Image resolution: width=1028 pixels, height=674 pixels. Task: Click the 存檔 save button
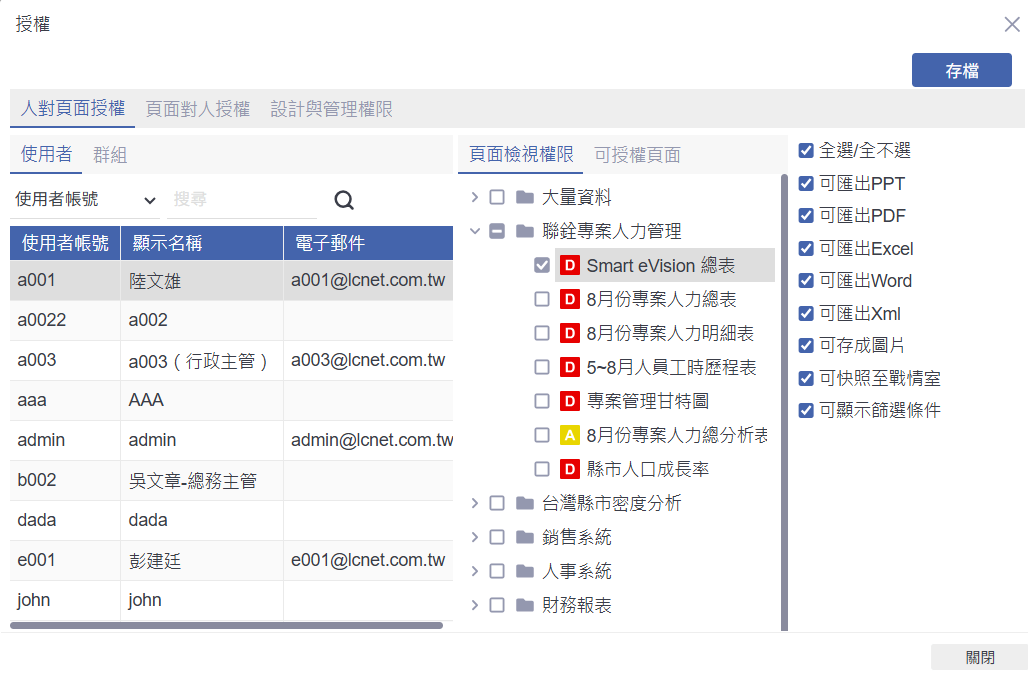click(x=961, y=71)
